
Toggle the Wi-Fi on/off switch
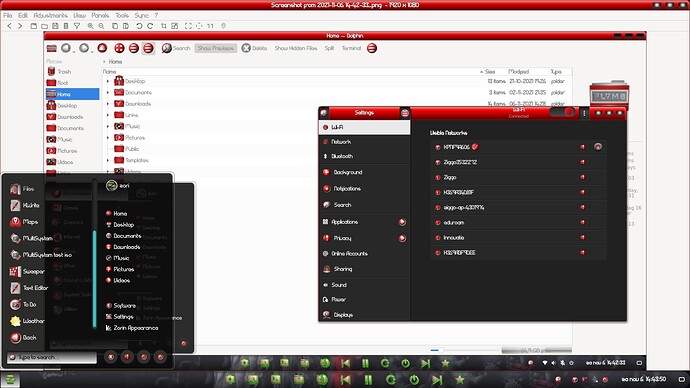point(562,112)
